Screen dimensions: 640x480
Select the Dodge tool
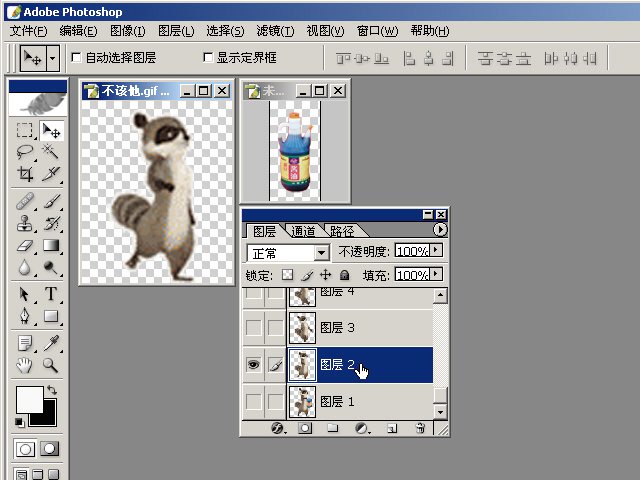click(51, 268)
